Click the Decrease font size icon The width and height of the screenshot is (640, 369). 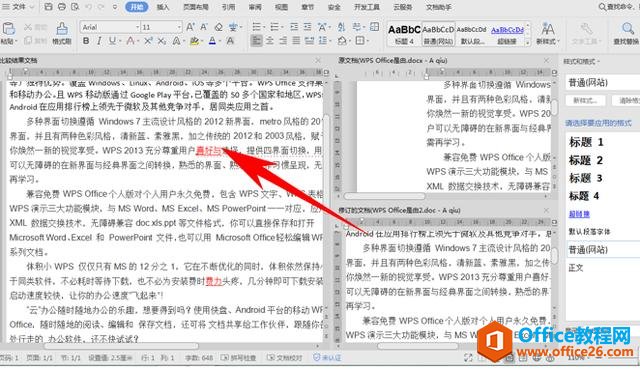[x=204, y=27]
